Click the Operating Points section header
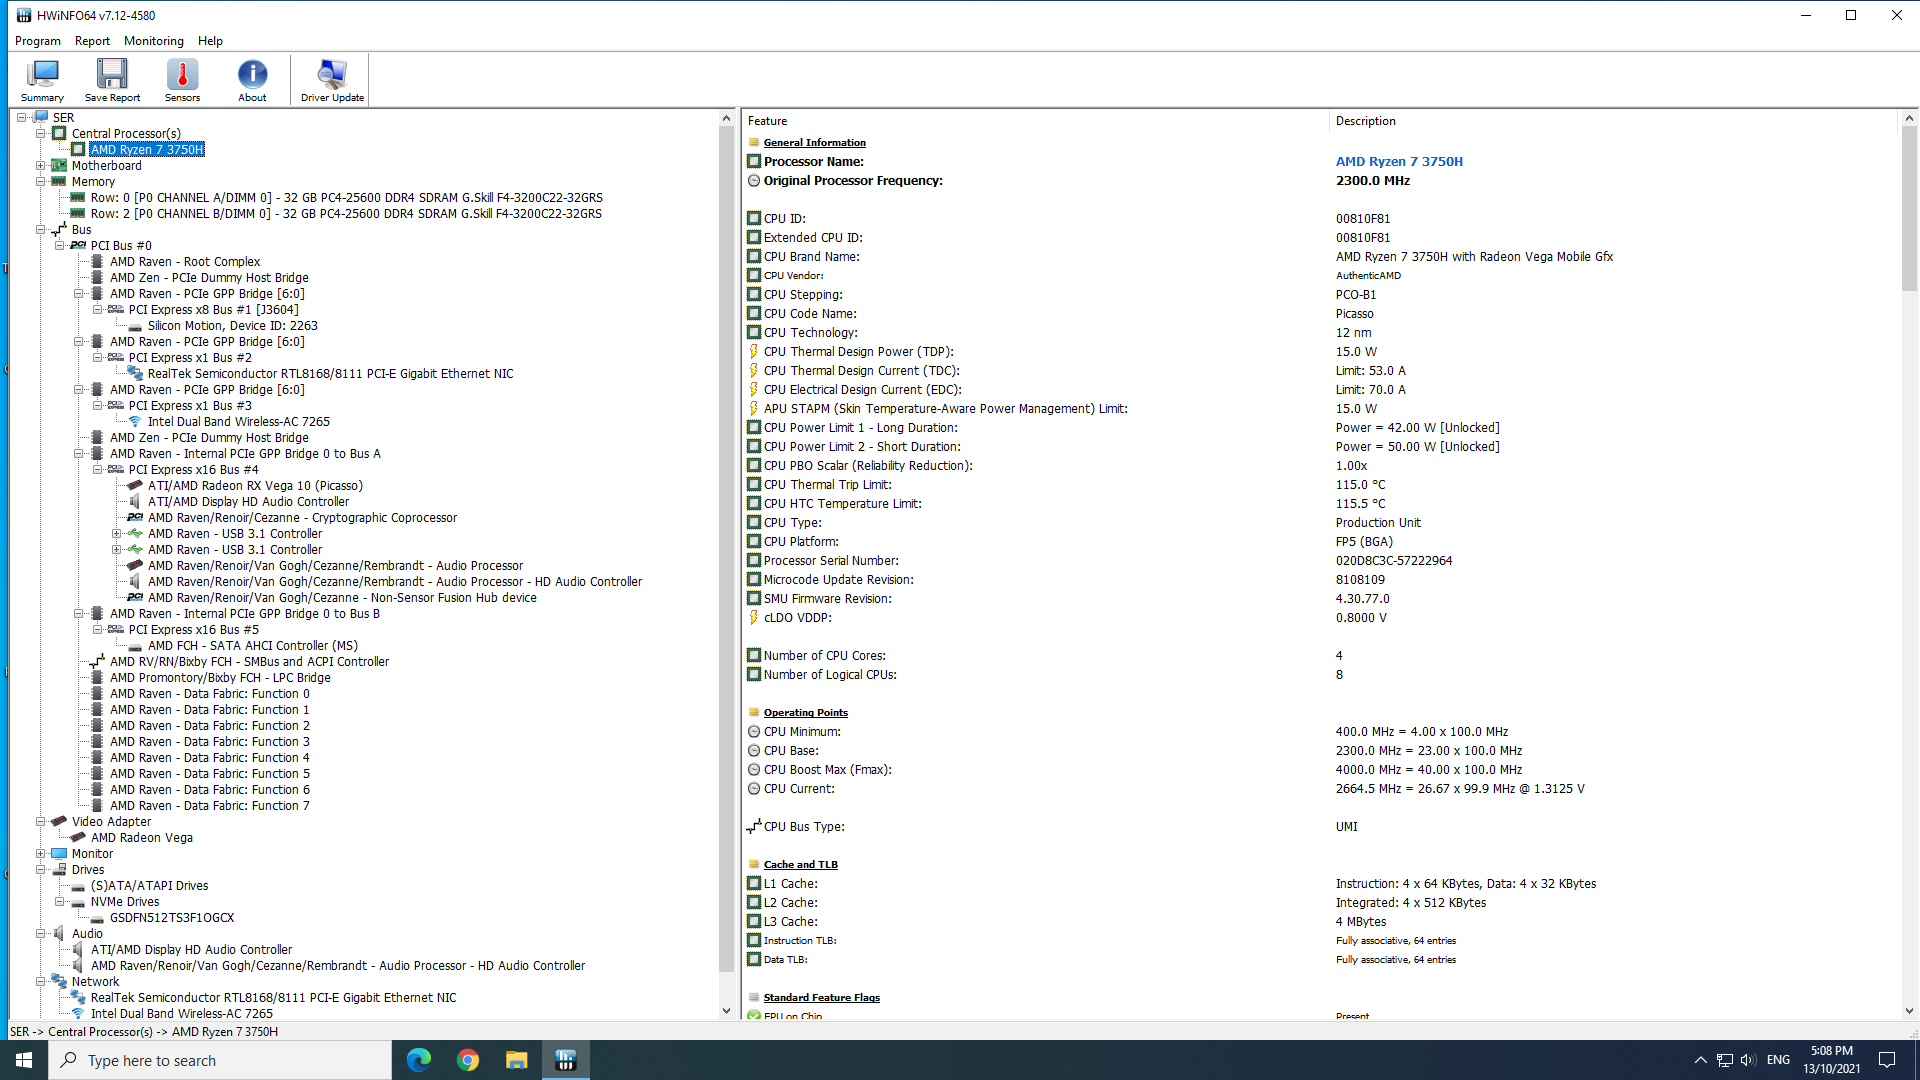The image size is (1920, 1080). [806, 713]
